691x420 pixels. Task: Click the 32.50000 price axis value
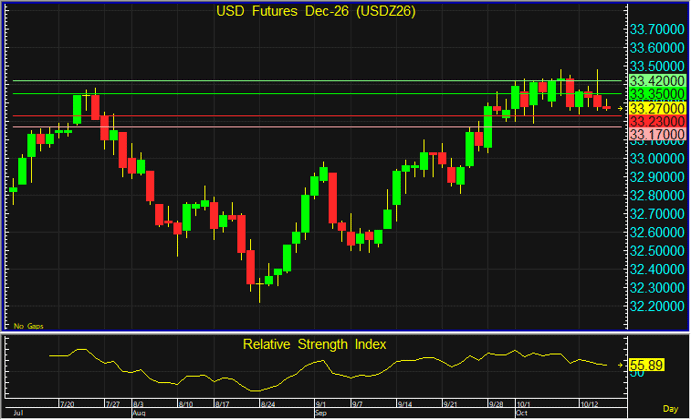(x=657, y=251)
